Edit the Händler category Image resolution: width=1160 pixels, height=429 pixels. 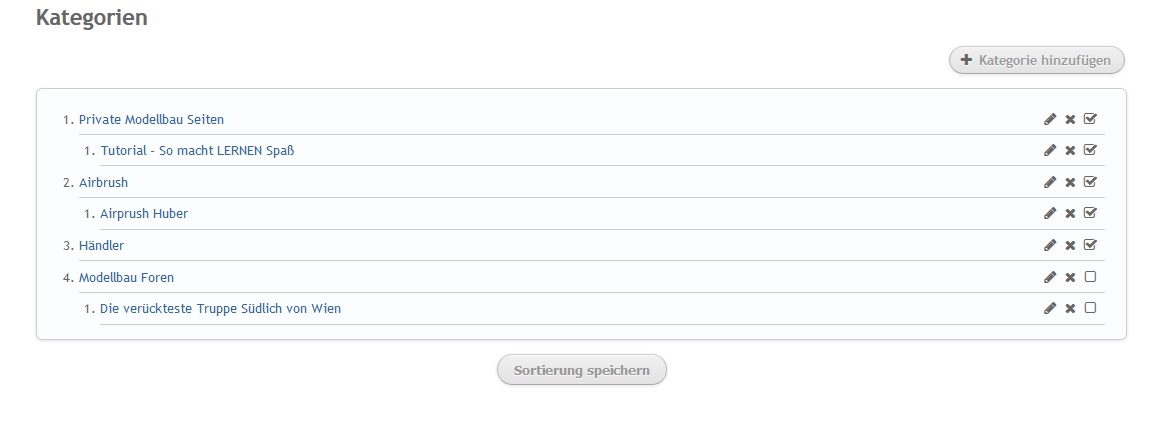pos(1050,246)
